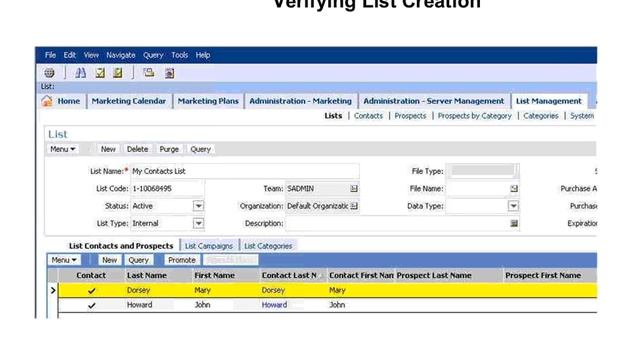This screenshot has height=360, width=640.
Task: Select the List Management tab
Action: click(549, 101)
